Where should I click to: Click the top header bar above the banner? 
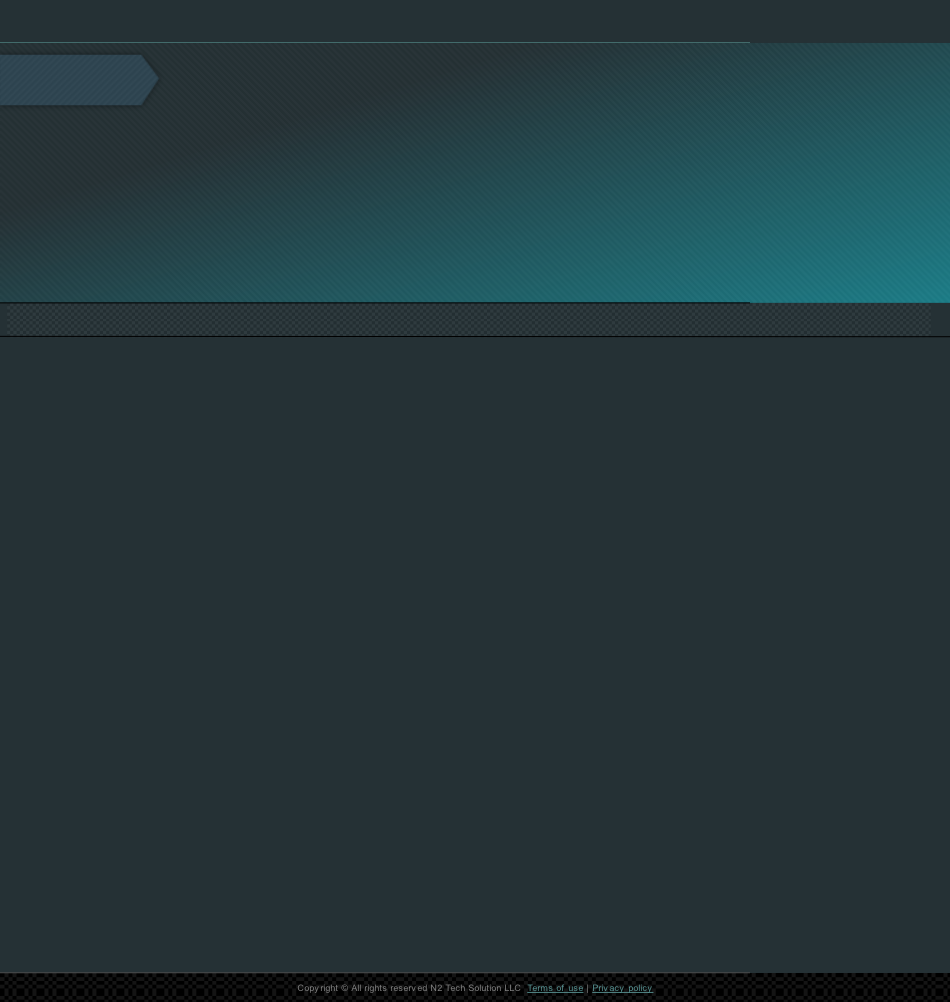[x=475, y=20]
